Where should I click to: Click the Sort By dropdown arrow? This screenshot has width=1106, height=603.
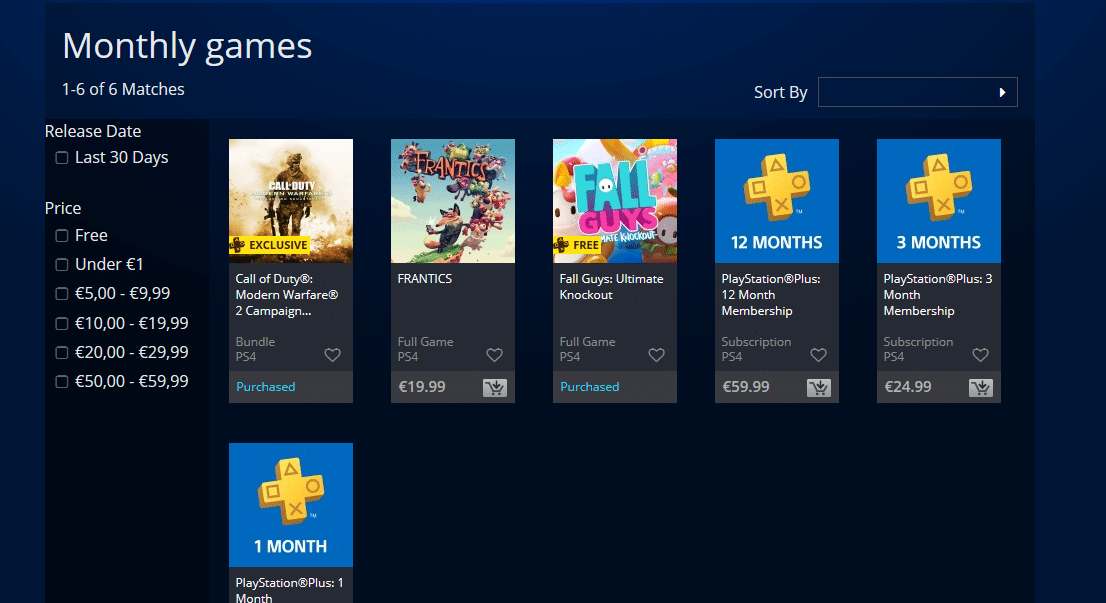pyautogui.click(x=1002, y=92)
